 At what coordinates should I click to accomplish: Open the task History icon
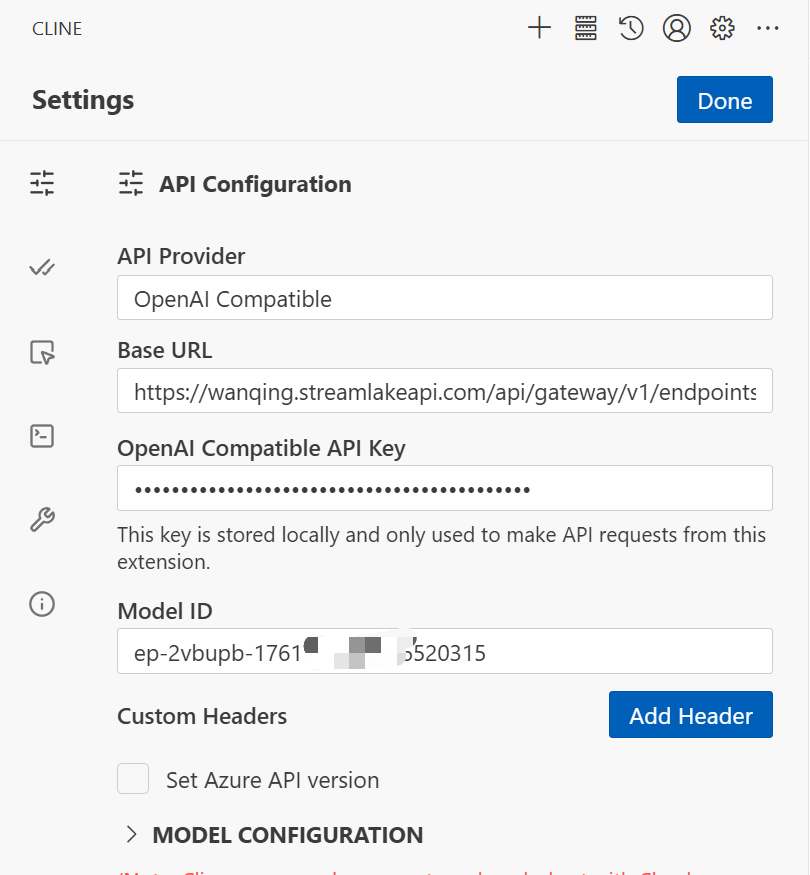(x=631, y=28)
